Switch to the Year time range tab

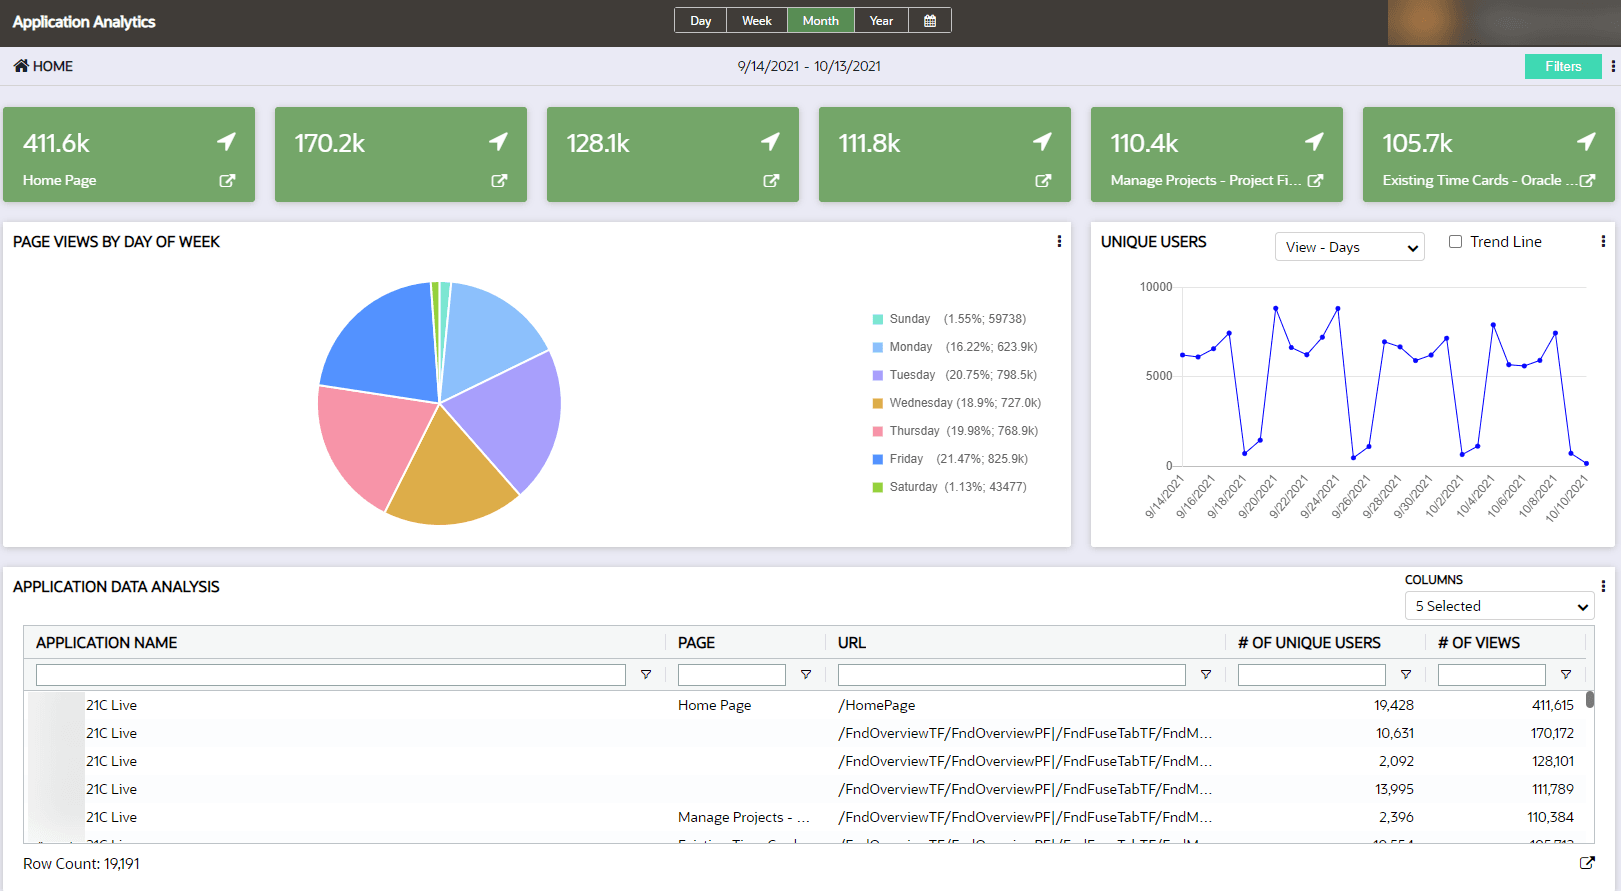tap(881, 21)
